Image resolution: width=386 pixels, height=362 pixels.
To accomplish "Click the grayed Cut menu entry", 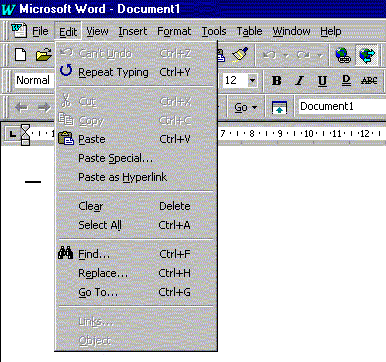I will pyautogui.click(x=136, y=101).
